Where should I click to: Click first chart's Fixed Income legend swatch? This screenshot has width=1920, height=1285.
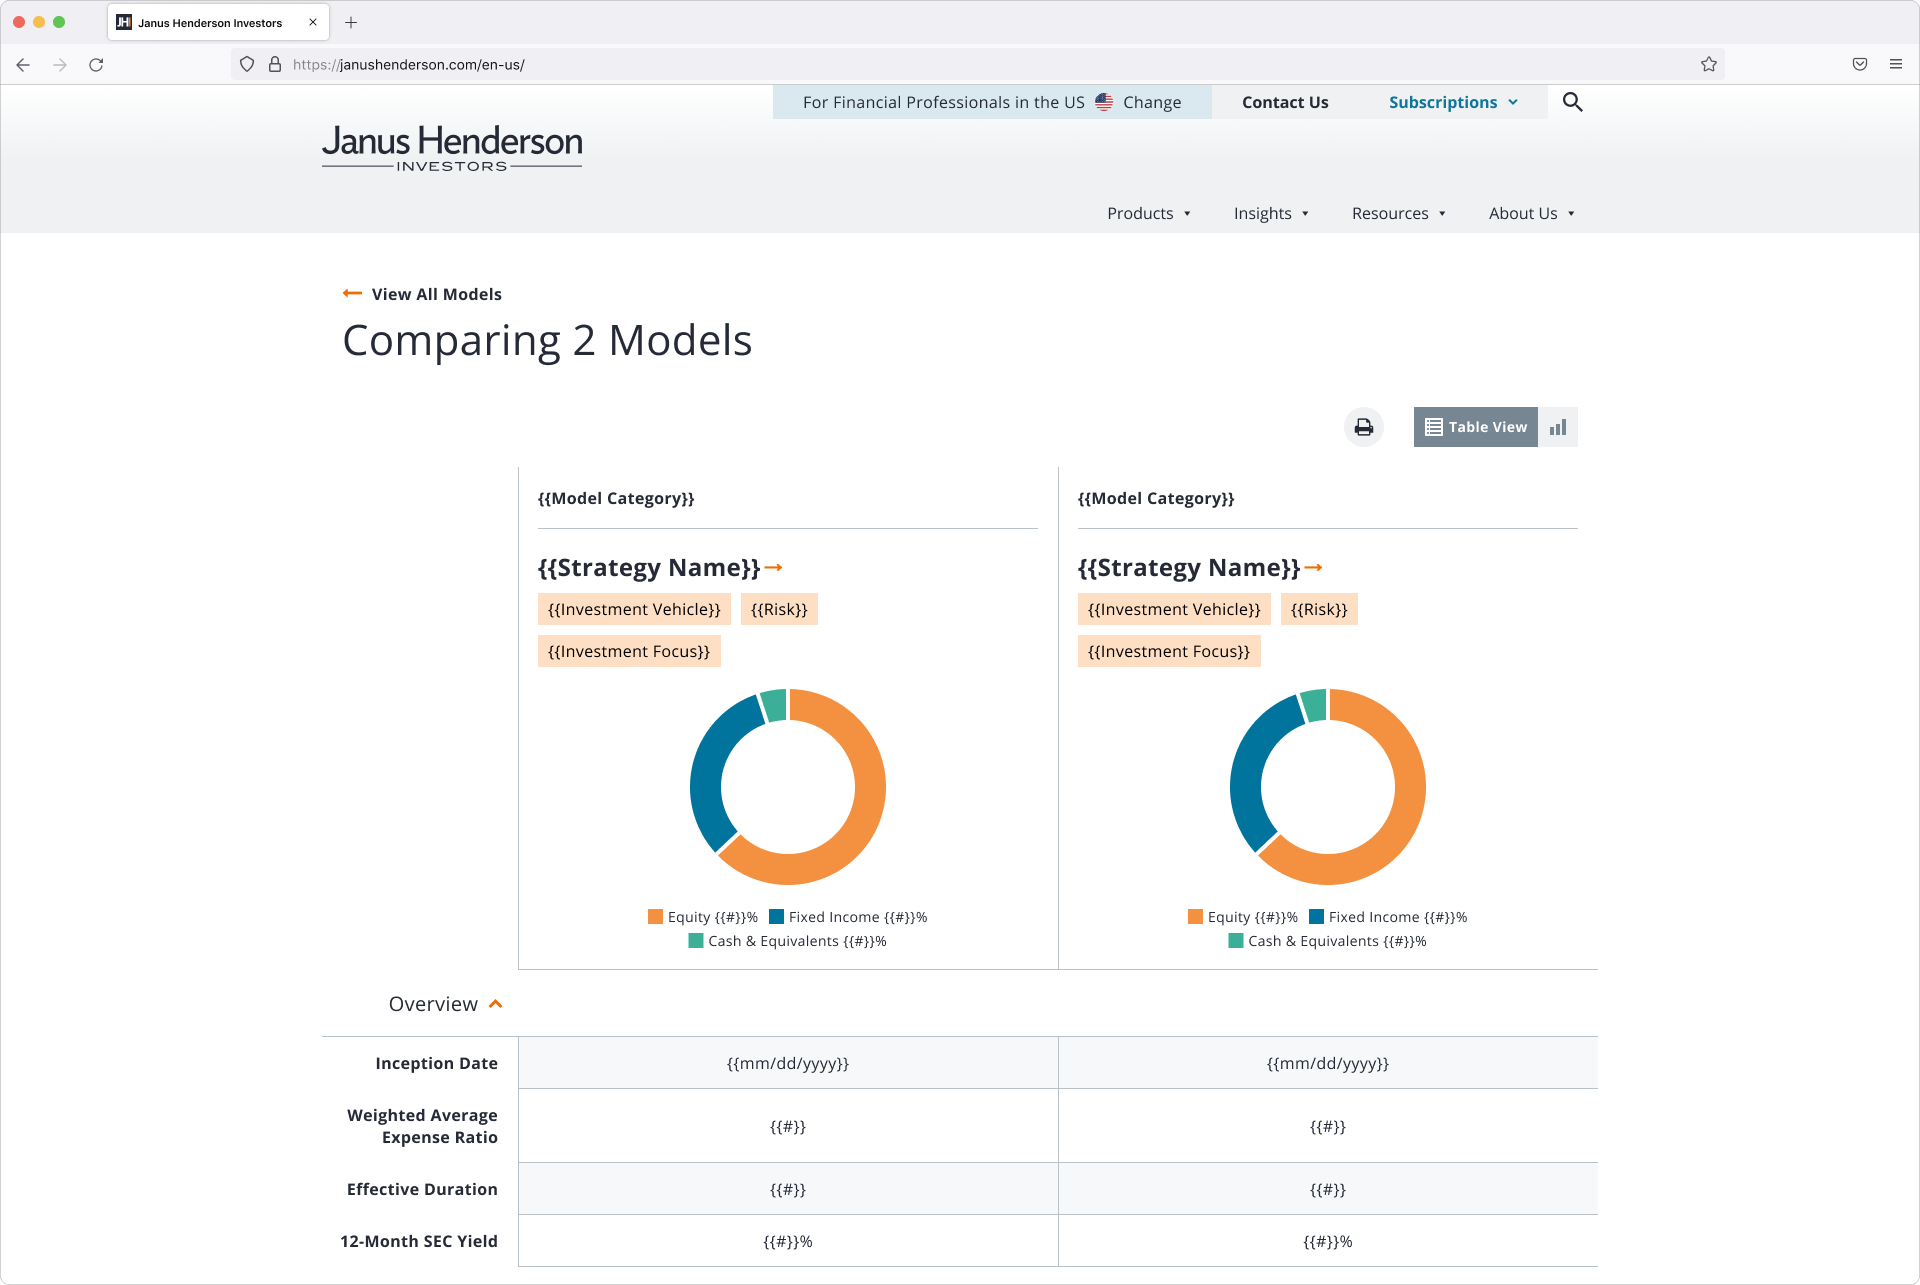[x=777, y=916]
